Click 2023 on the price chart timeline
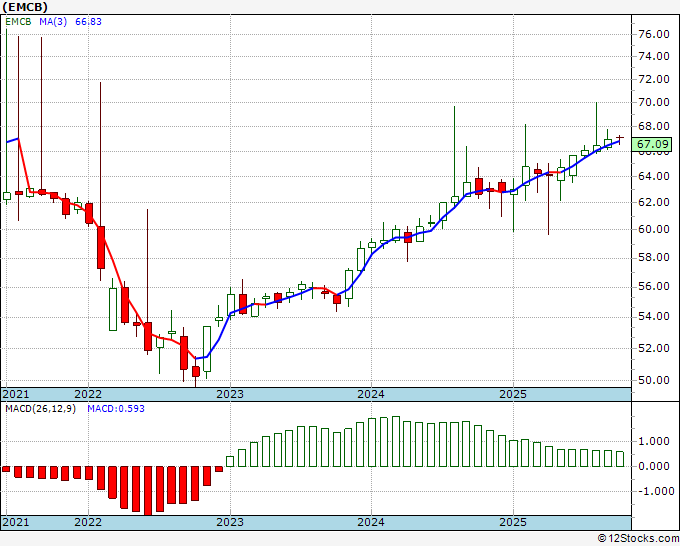Screen dimensions: 680x546 230,394
